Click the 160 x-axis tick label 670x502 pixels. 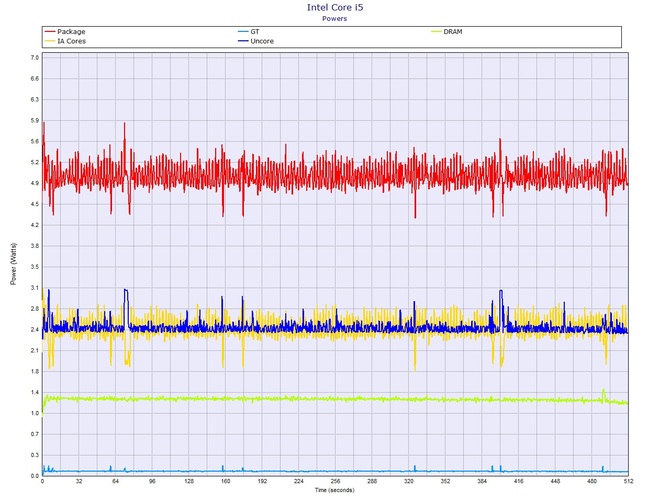tap(226, 481)
